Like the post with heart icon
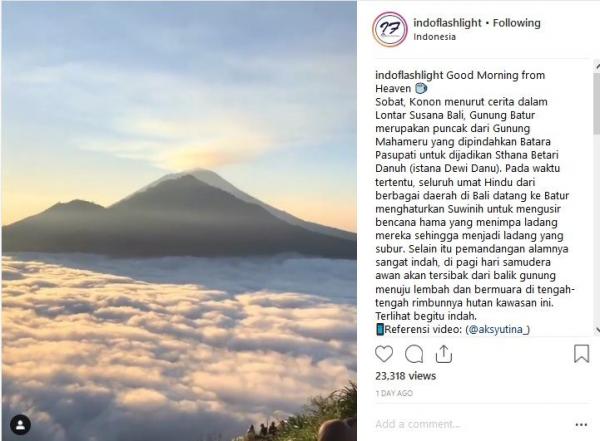 tap(384, 354)
